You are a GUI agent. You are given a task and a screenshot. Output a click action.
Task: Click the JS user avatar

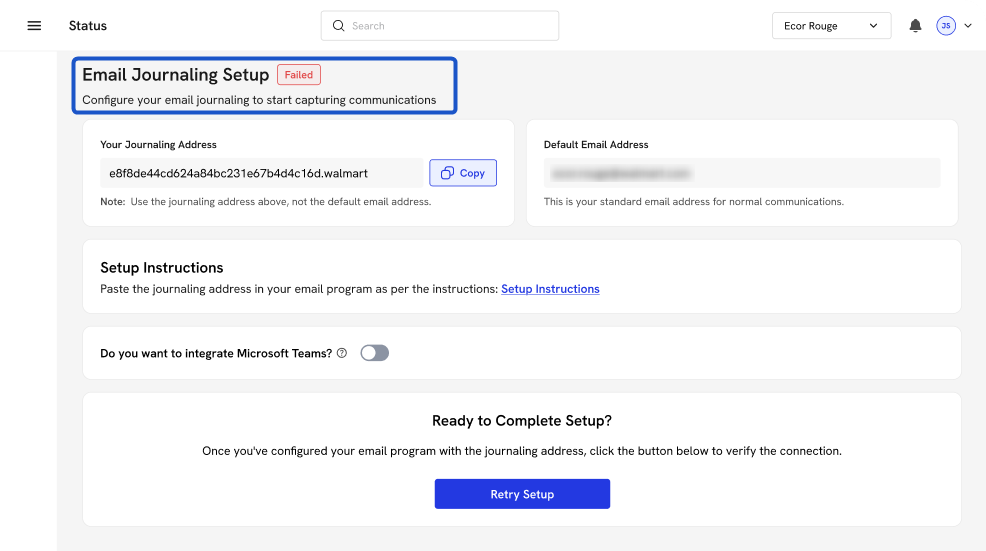tap(945, 26)
